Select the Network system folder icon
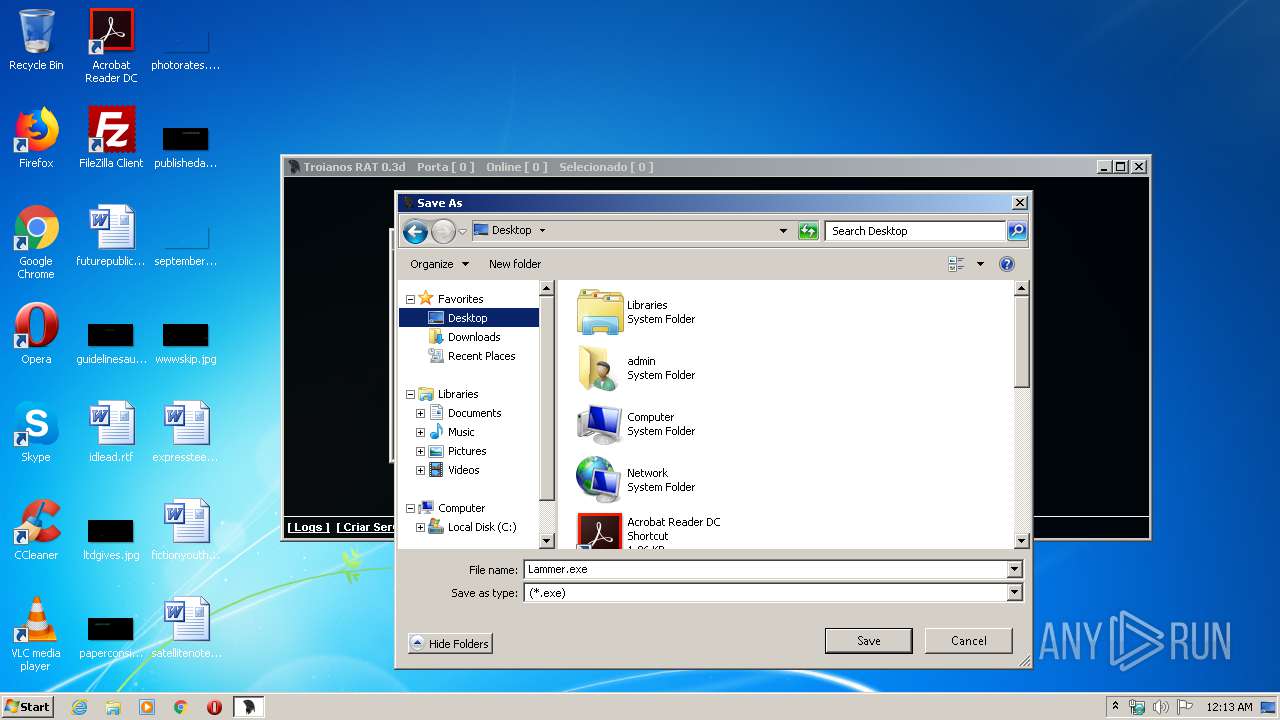 tap(600, 480)
